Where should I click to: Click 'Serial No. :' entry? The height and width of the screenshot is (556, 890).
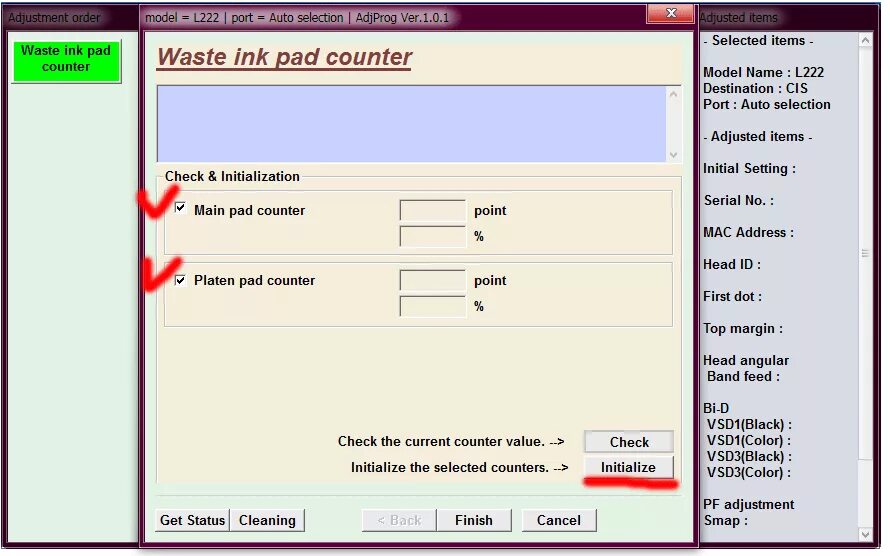click(x=738, y=200)
